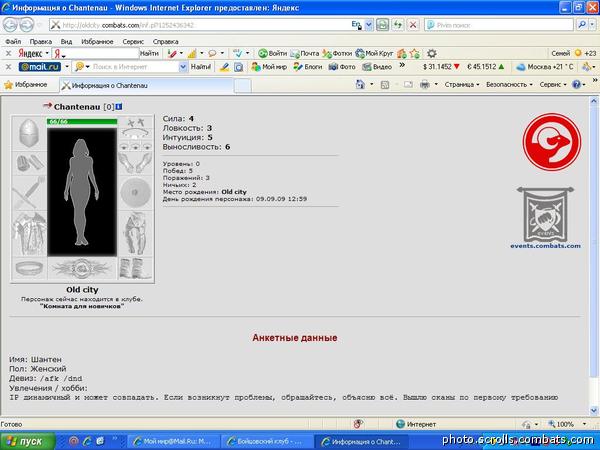600x450 pixels.
Task: Open Фотки in the Yandex toolbar
Action: tap(337, 54)
